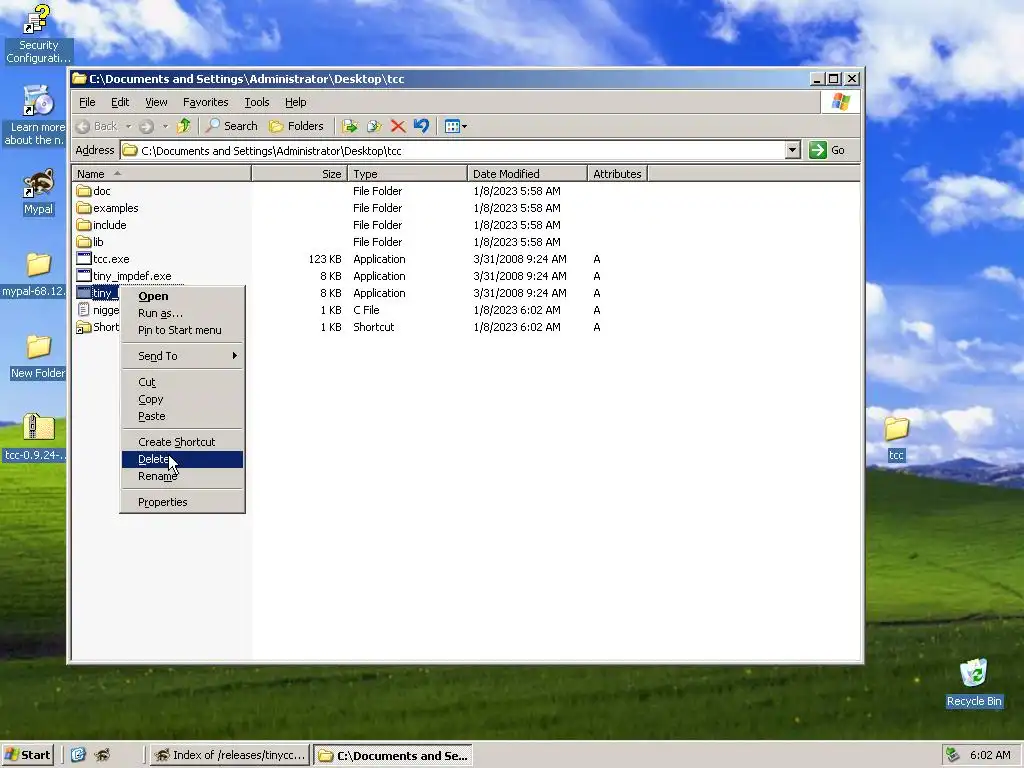The height and width of the screenshot is (768, 1024).
Task: Choose Cut in the context menu
Action: click(182, 382)
